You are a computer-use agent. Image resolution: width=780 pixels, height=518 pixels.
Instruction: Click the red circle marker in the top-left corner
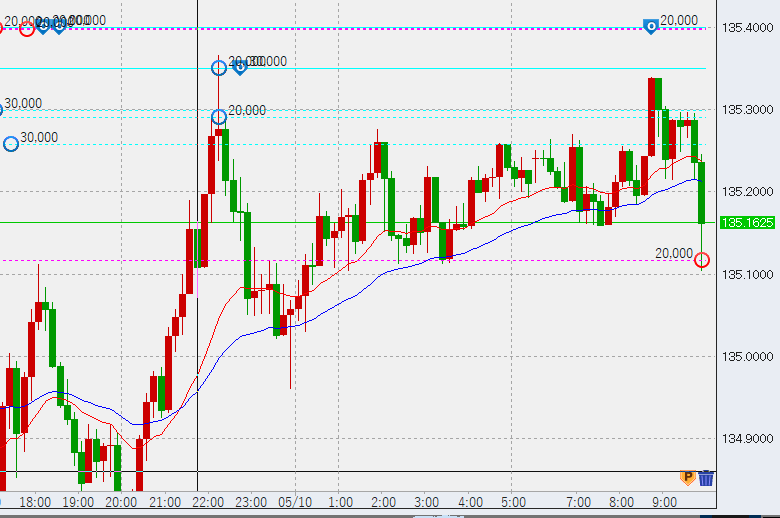point(27,28)
